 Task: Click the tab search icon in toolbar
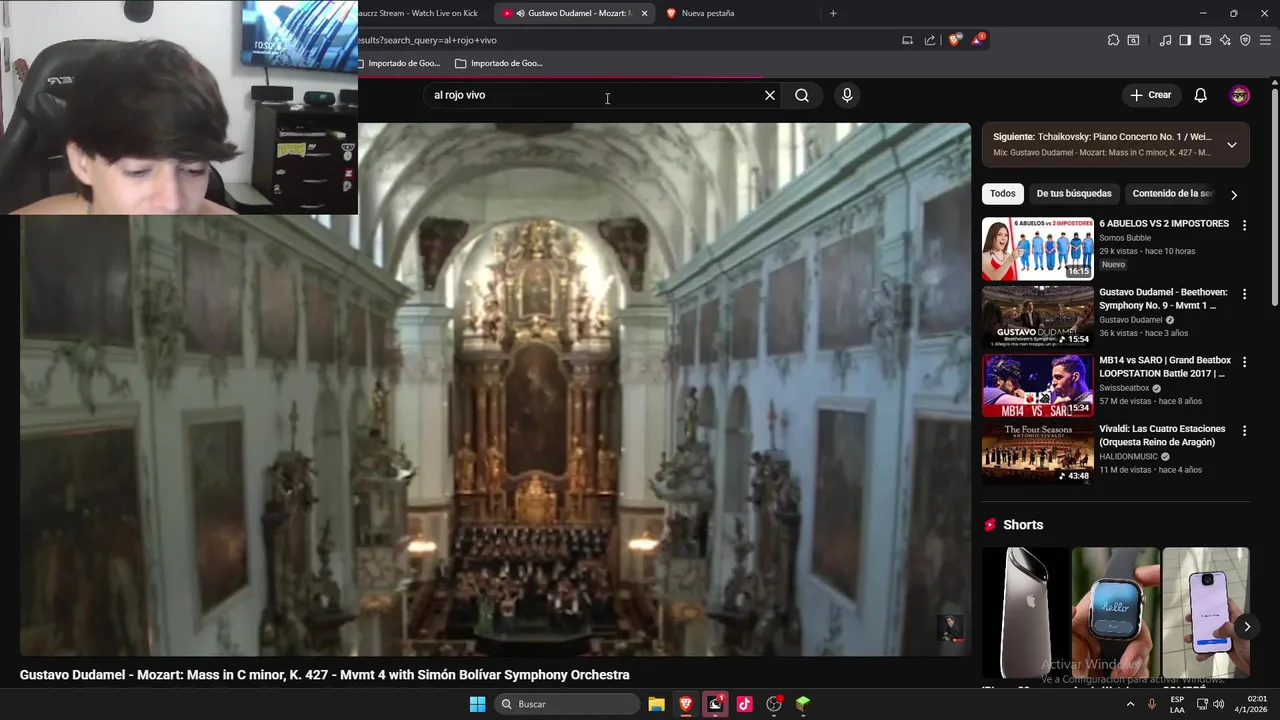(x=1133, y=40)
